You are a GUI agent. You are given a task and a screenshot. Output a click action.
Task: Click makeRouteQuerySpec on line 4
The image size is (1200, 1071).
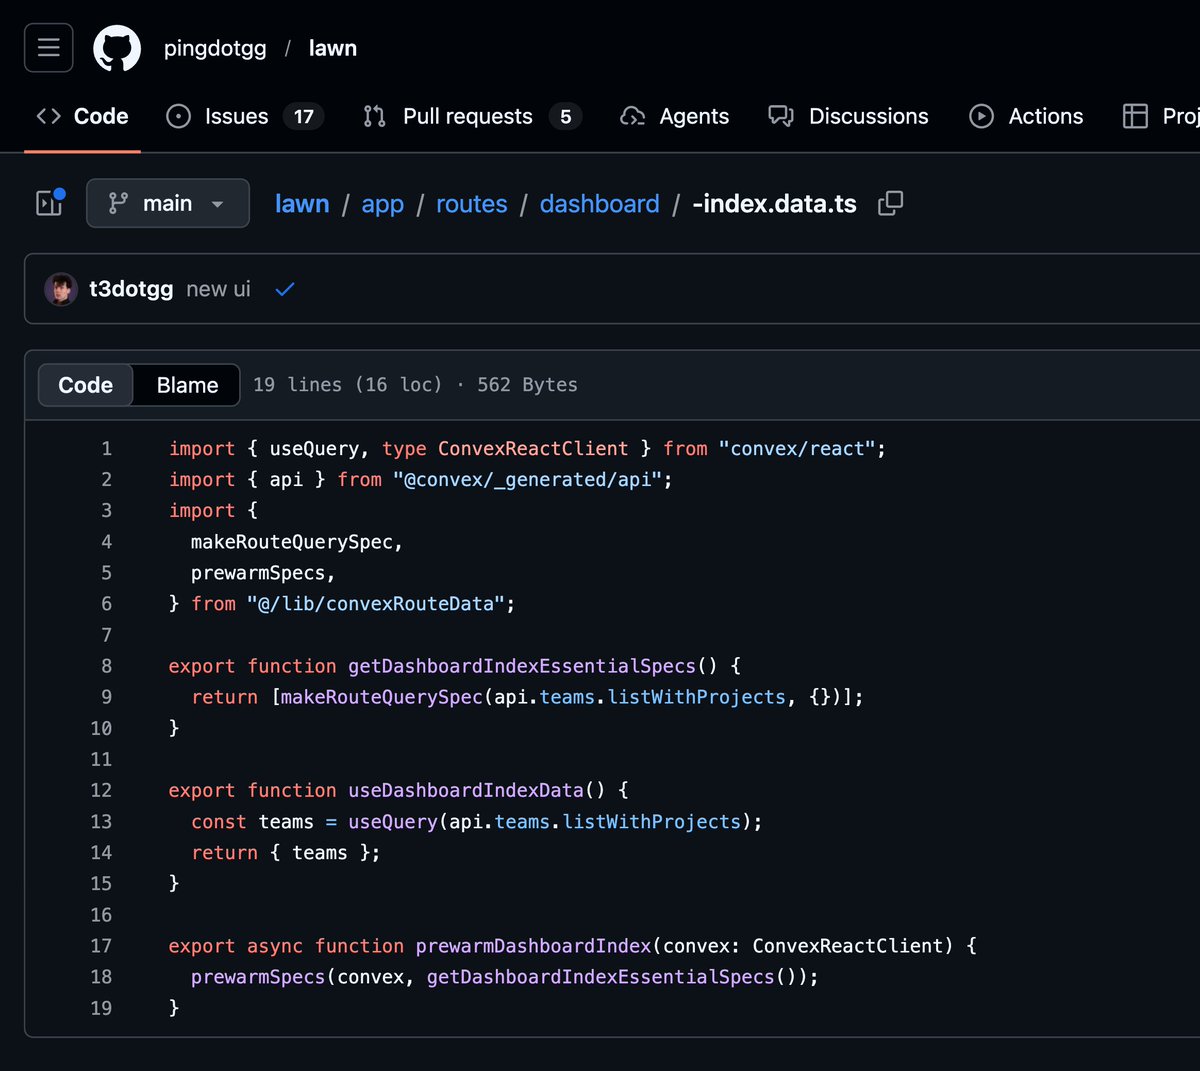tap(291, 542)
